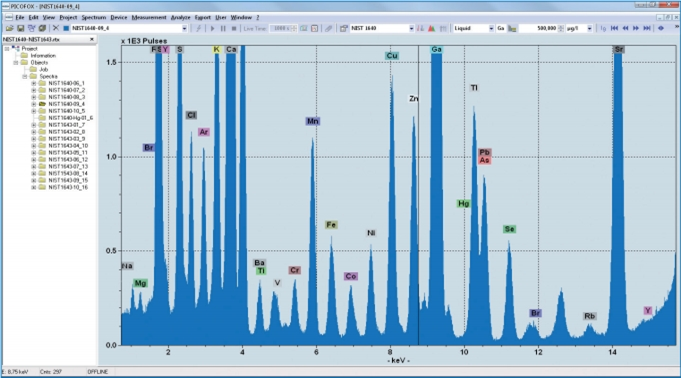Click the Live Time value field
This screenshot has height=378, width=681.
coord(280,28)
